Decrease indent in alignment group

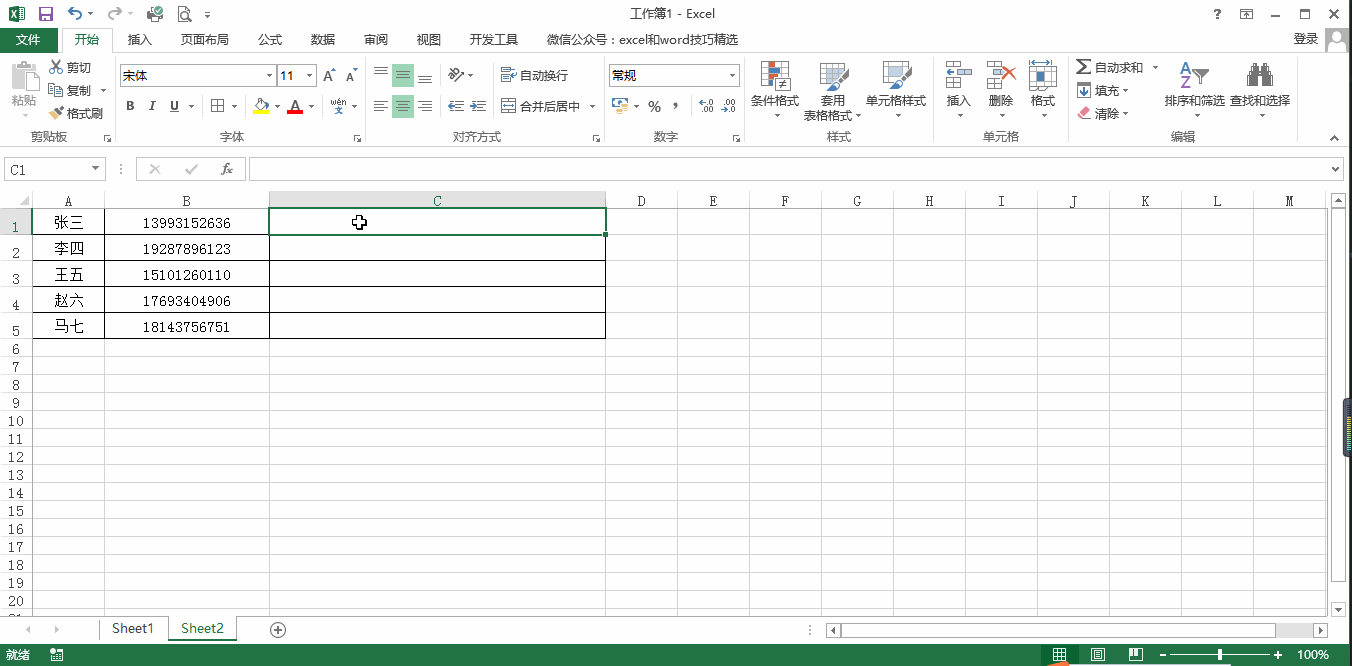click(456, 106)
